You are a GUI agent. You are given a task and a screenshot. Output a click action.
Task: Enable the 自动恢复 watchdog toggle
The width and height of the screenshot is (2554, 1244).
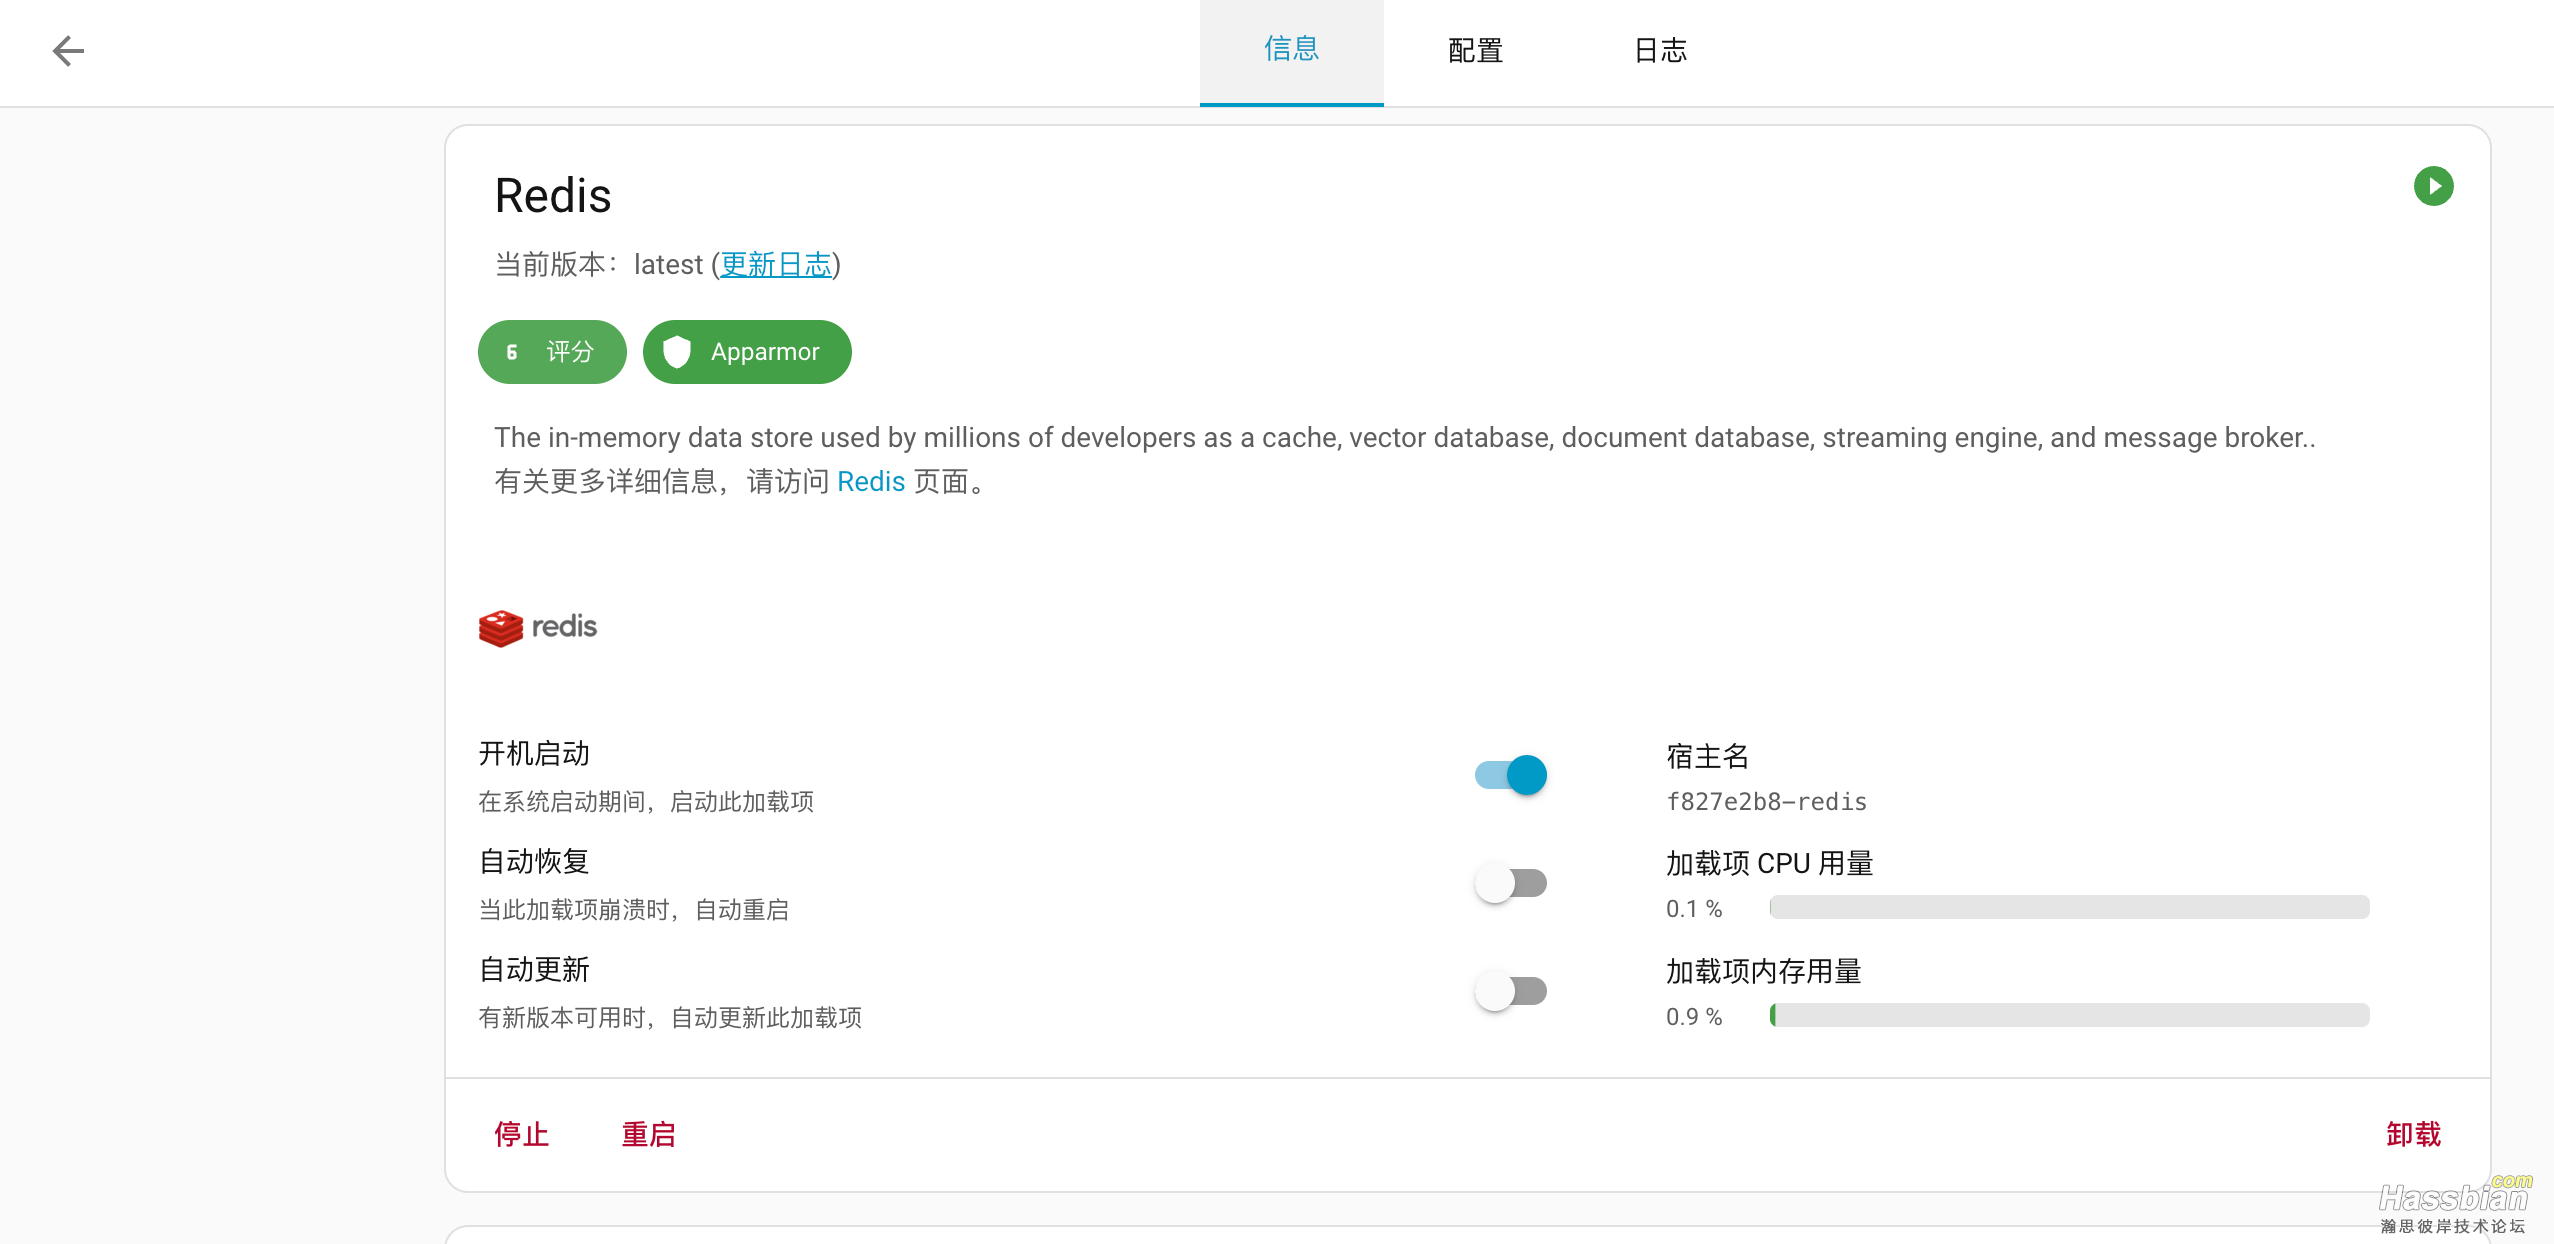(1511, 883)
